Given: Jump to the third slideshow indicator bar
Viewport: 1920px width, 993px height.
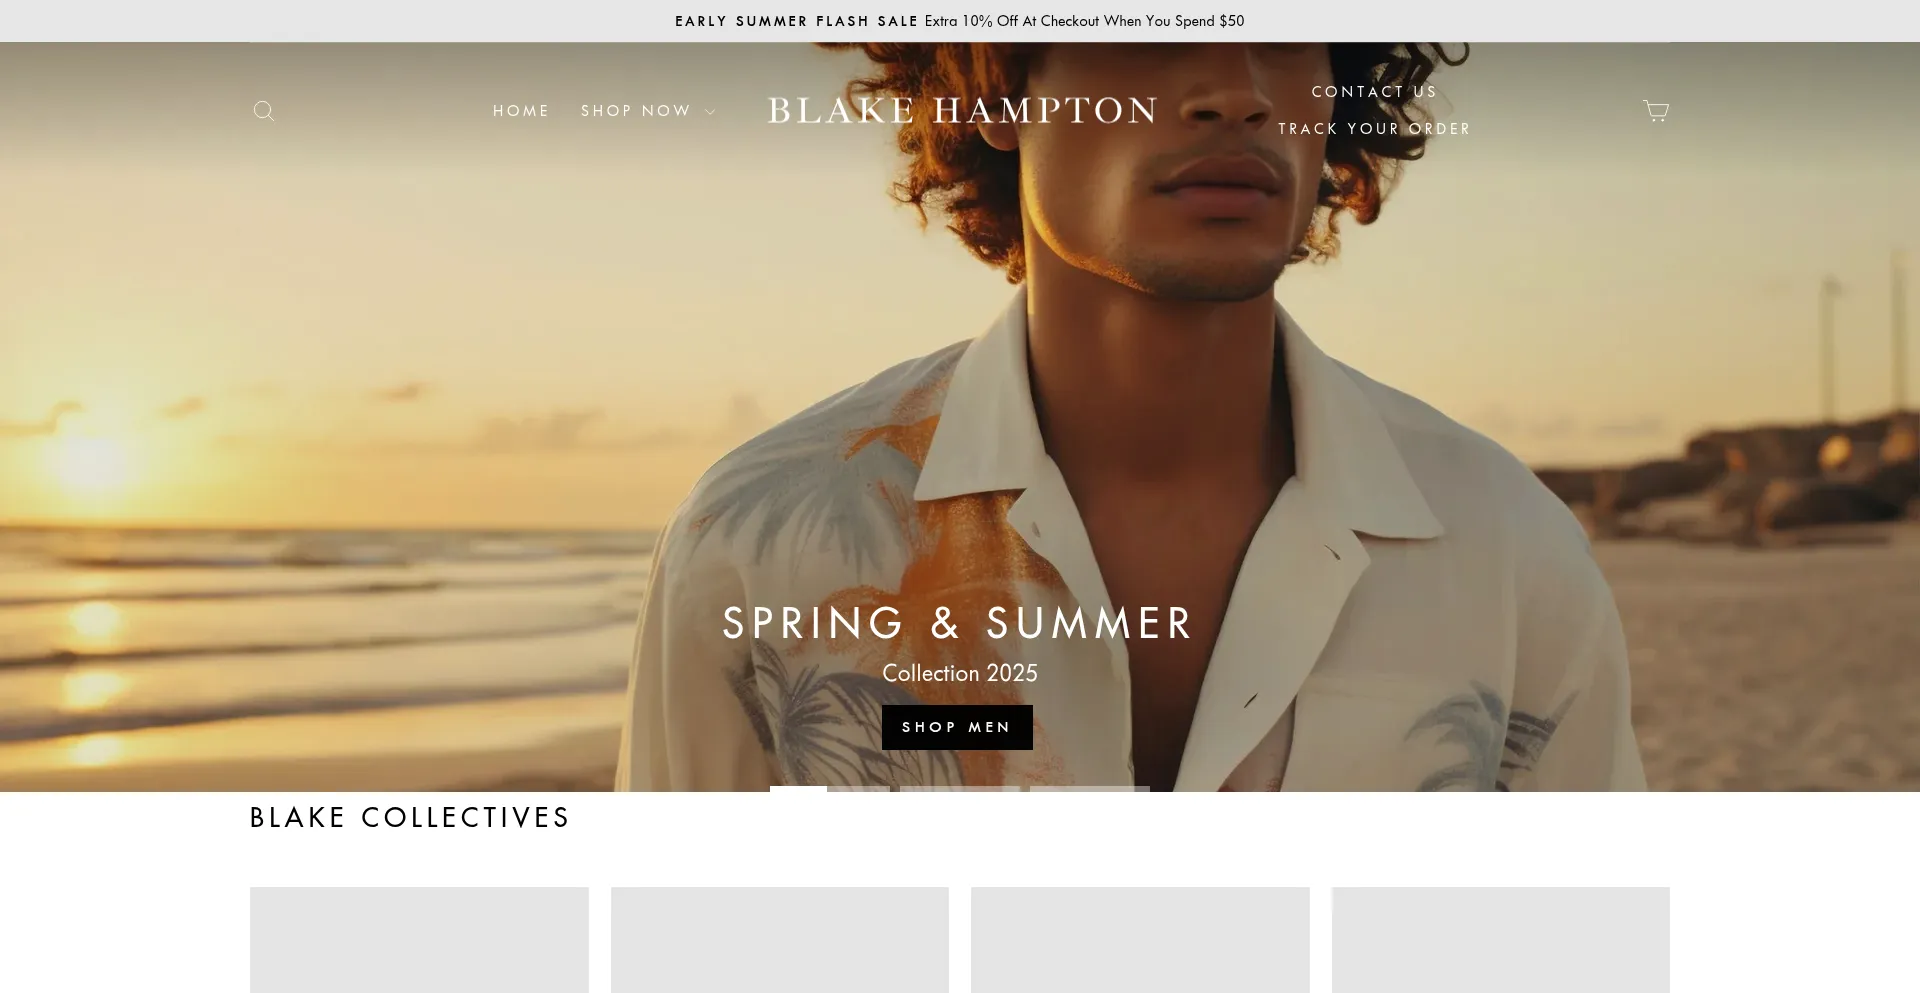Looking at the screenshot, I should tap(1090, 789).
